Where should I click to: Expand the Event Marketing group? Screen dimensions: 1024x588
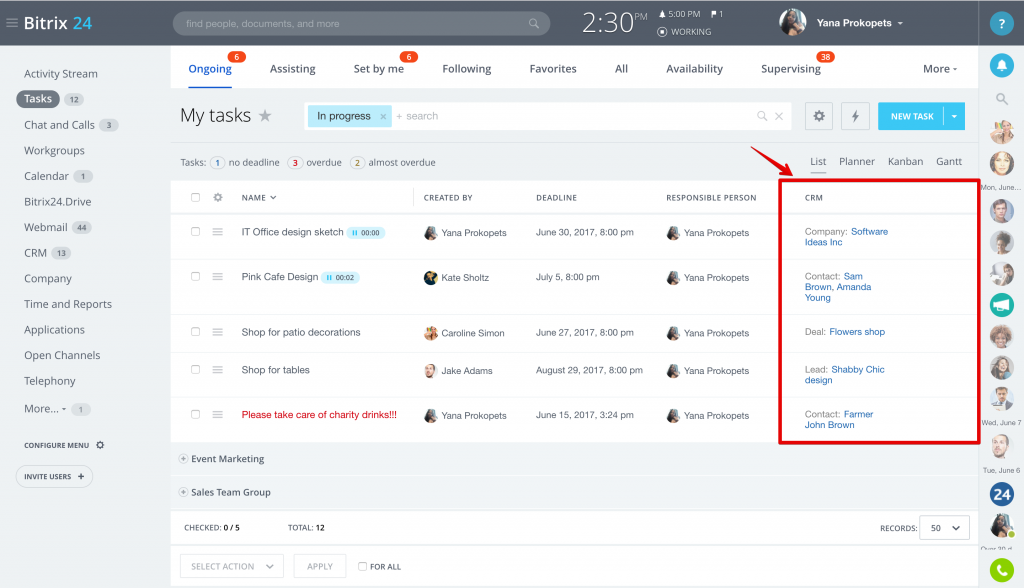(x=184, y=459)
